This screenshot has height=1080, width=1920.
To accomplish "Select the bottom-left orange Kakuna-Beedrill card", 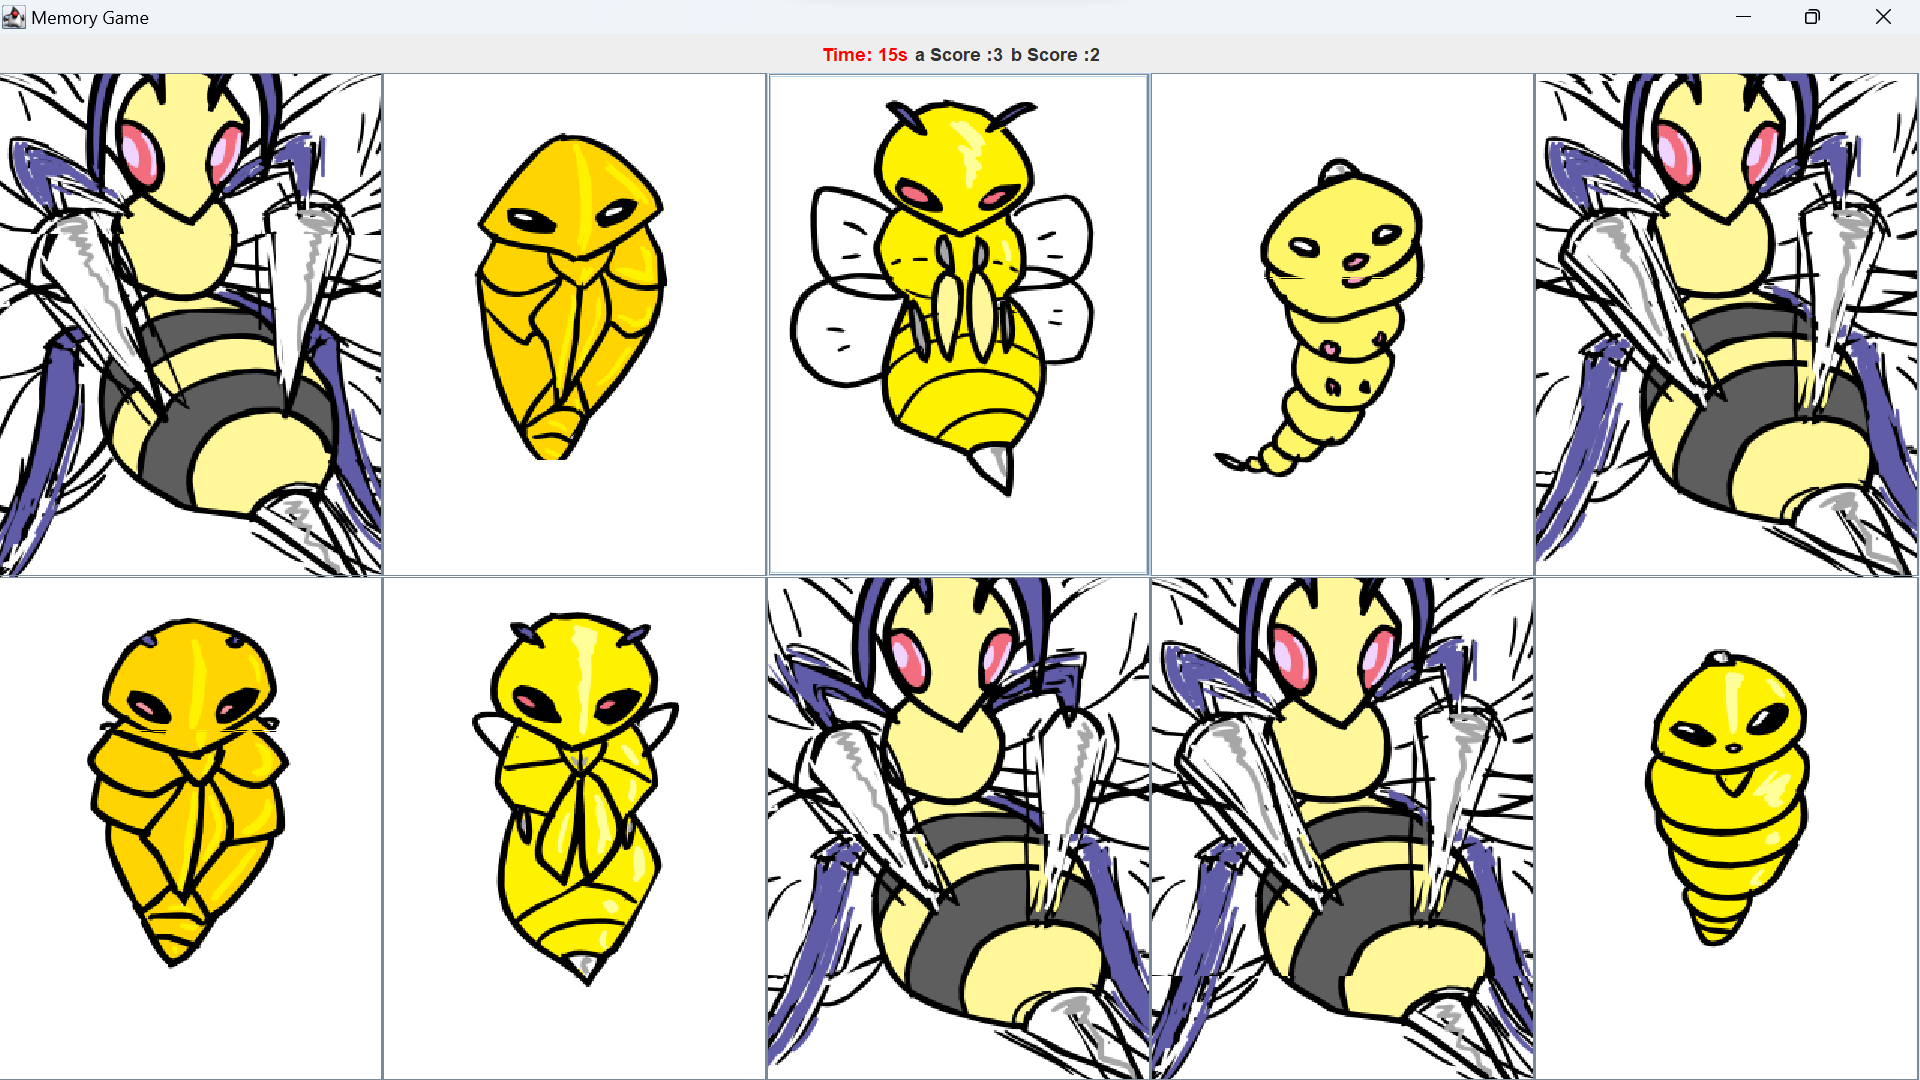I will pos(190,828).
